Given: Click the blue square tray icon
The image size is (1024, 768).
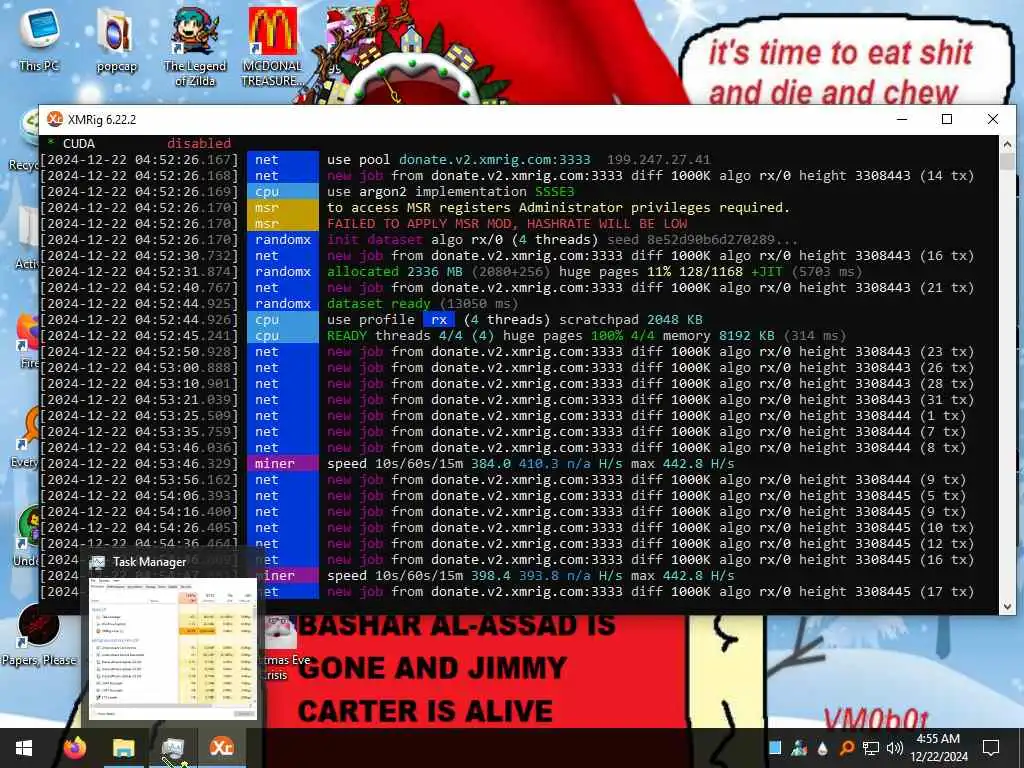Looking at the screenshot, I should [775, 747].
